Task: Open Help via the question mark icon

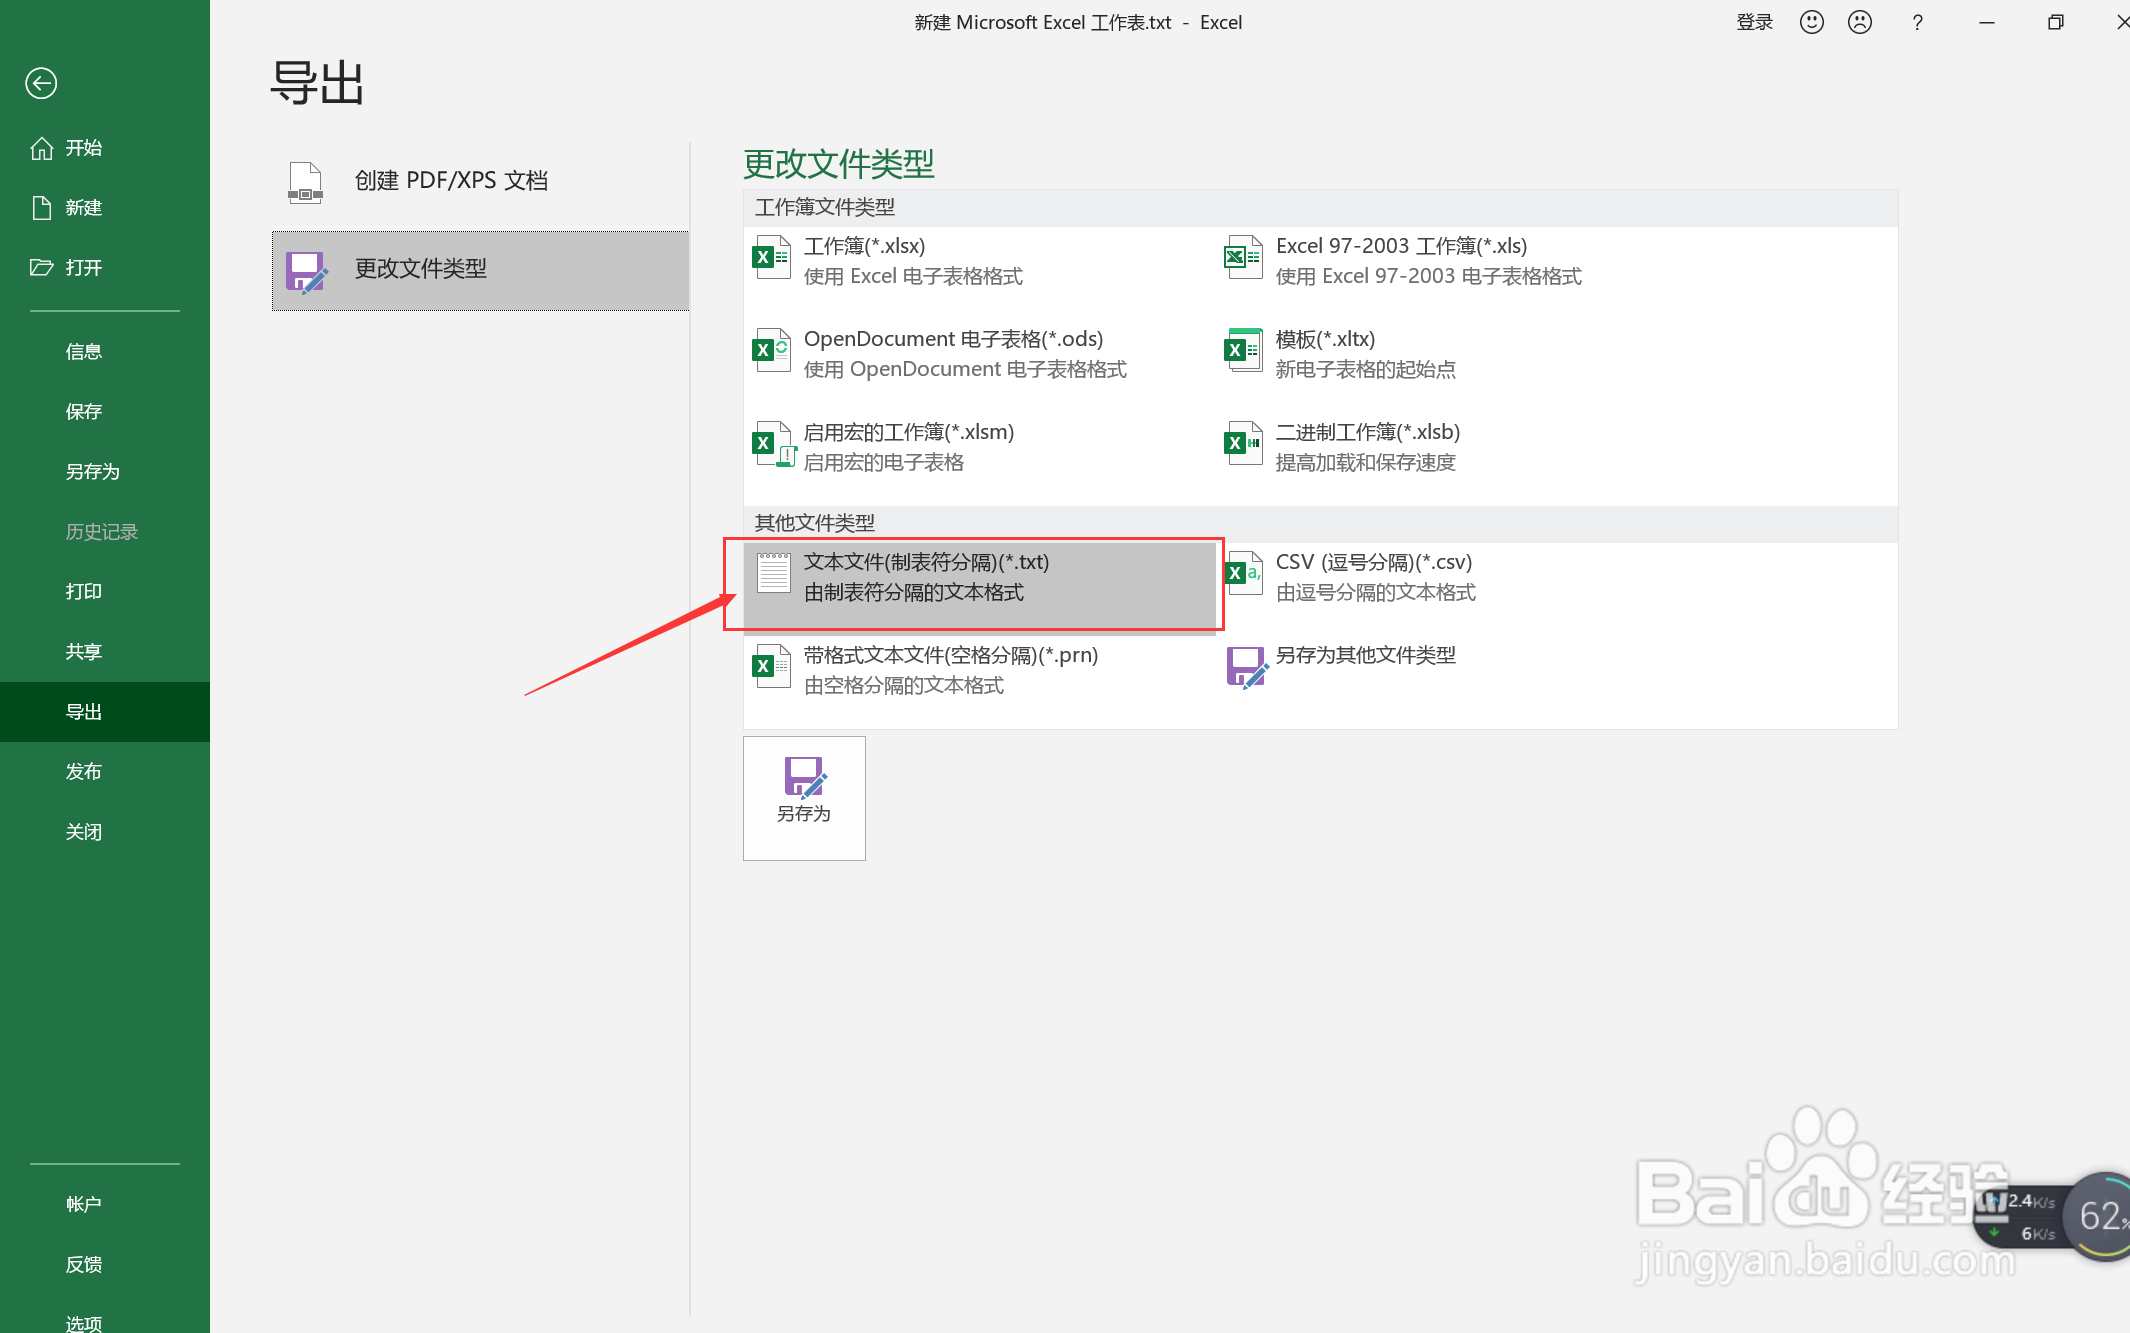Action: 1917,21
